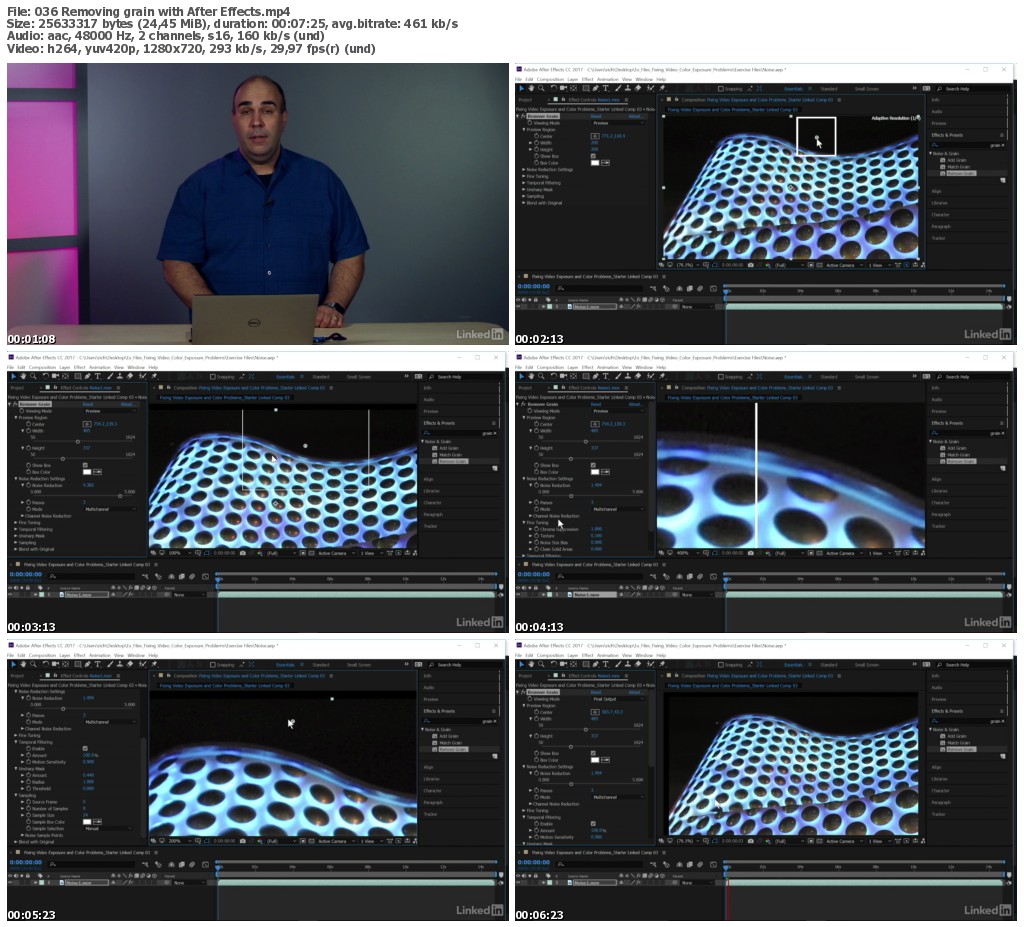Click the Box Color eyedropper in the 00:03:13 frame
This screenshot has height=927, width=1024.
(98, 472)
